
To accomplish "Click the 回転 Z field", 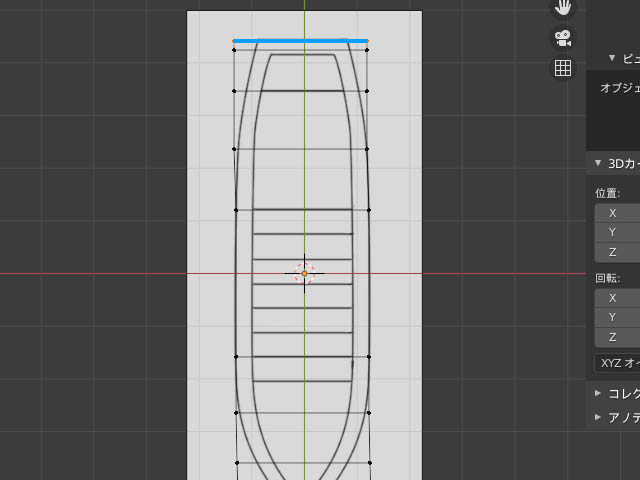I will click(x=617, y=337).
